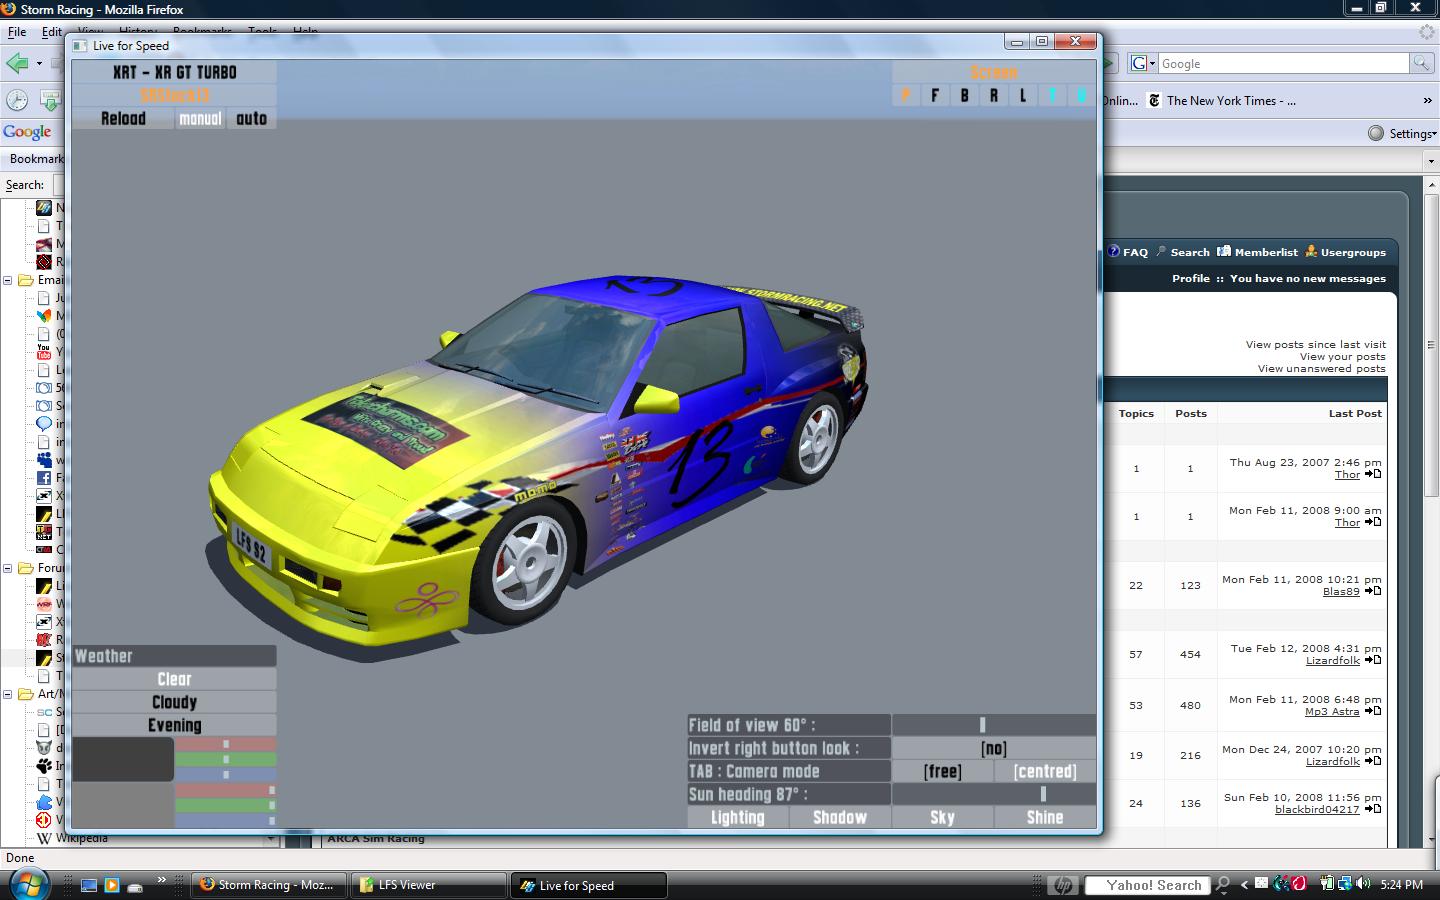Screen dimensions: 1440x900
Task: Open the Firefox File menu
Action: [x=17, y=32]
